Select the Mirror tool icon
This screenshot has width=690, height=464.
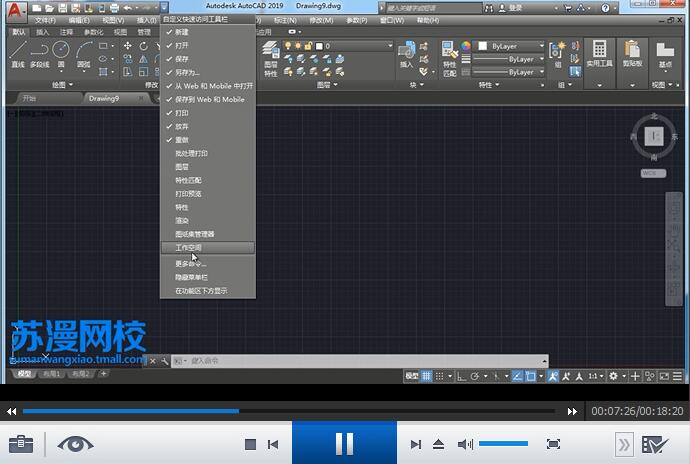click(x=143, y=59)
